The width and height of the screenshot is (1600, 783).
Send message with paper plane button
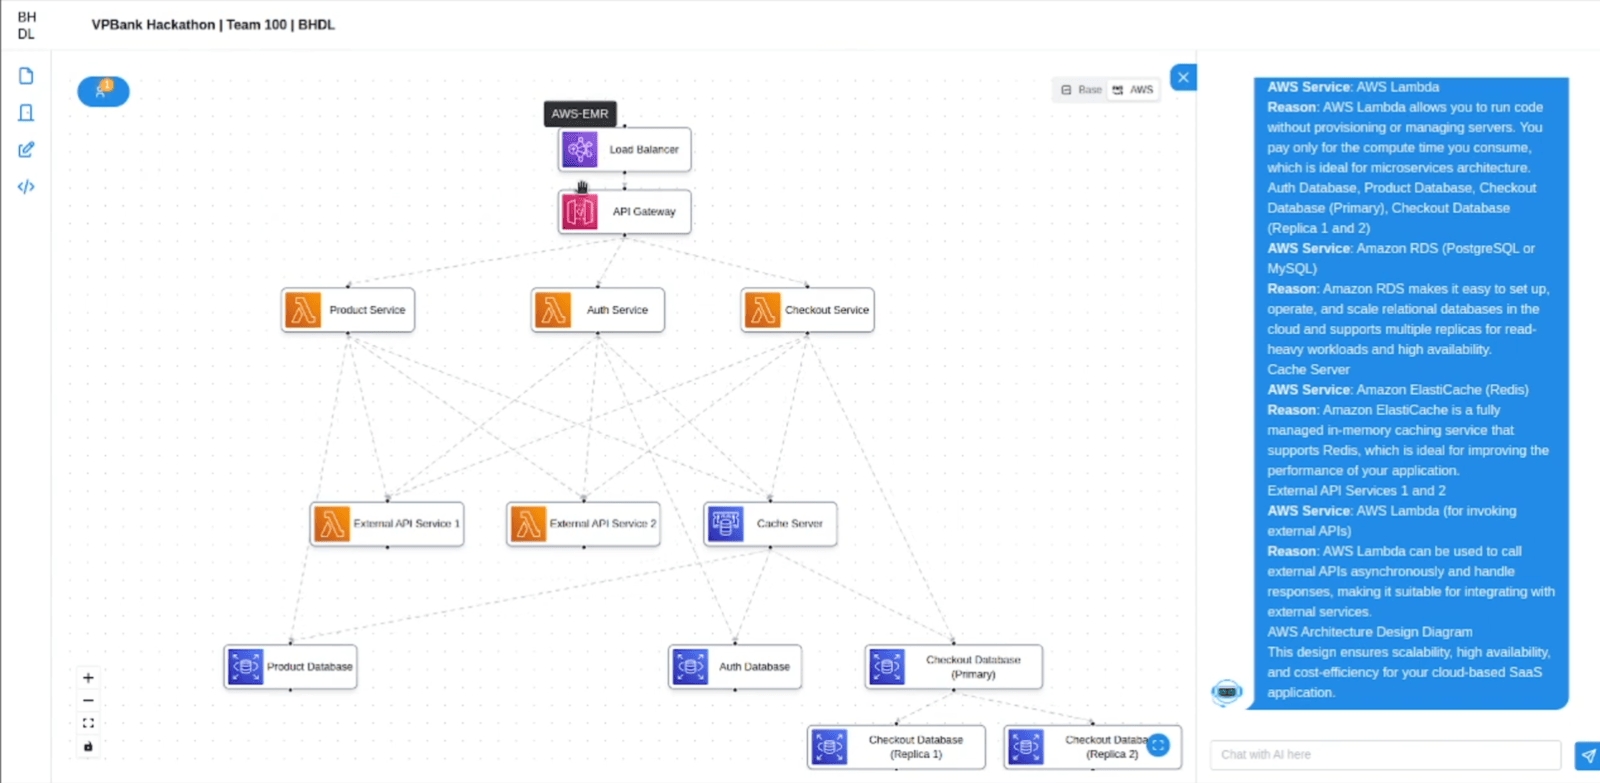(1588, 756)
